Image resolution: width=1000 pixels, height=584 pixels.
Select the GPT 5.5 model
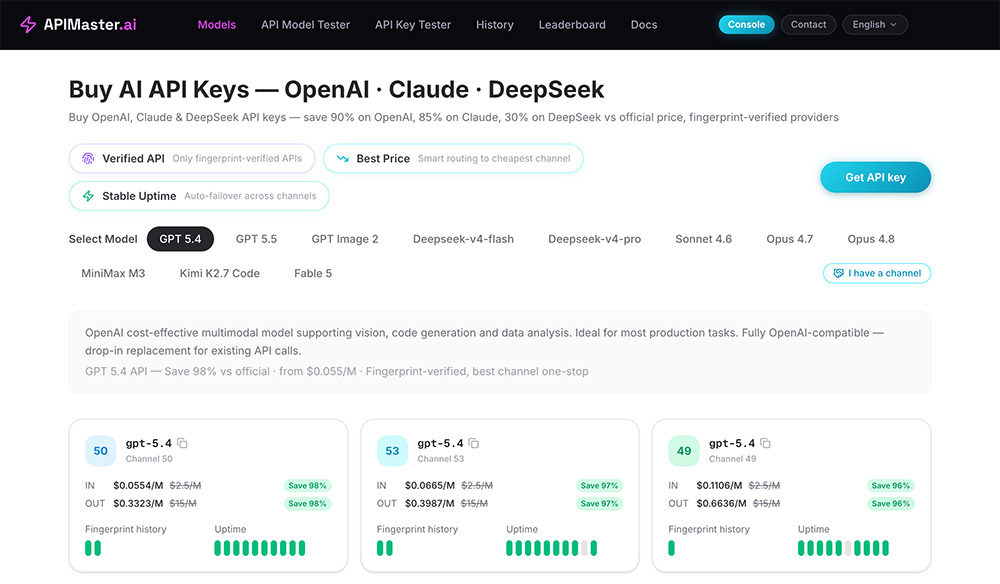256,239
